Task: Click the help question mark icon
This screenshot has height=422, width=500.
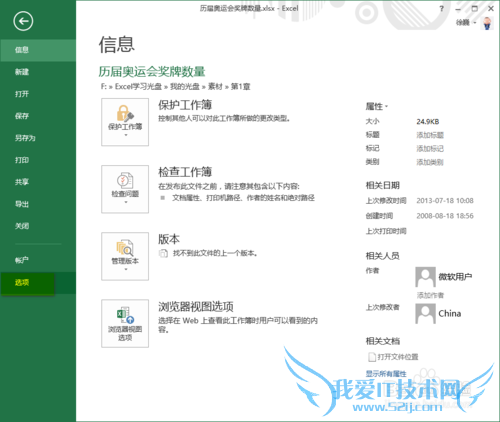Action: (442, 9)
